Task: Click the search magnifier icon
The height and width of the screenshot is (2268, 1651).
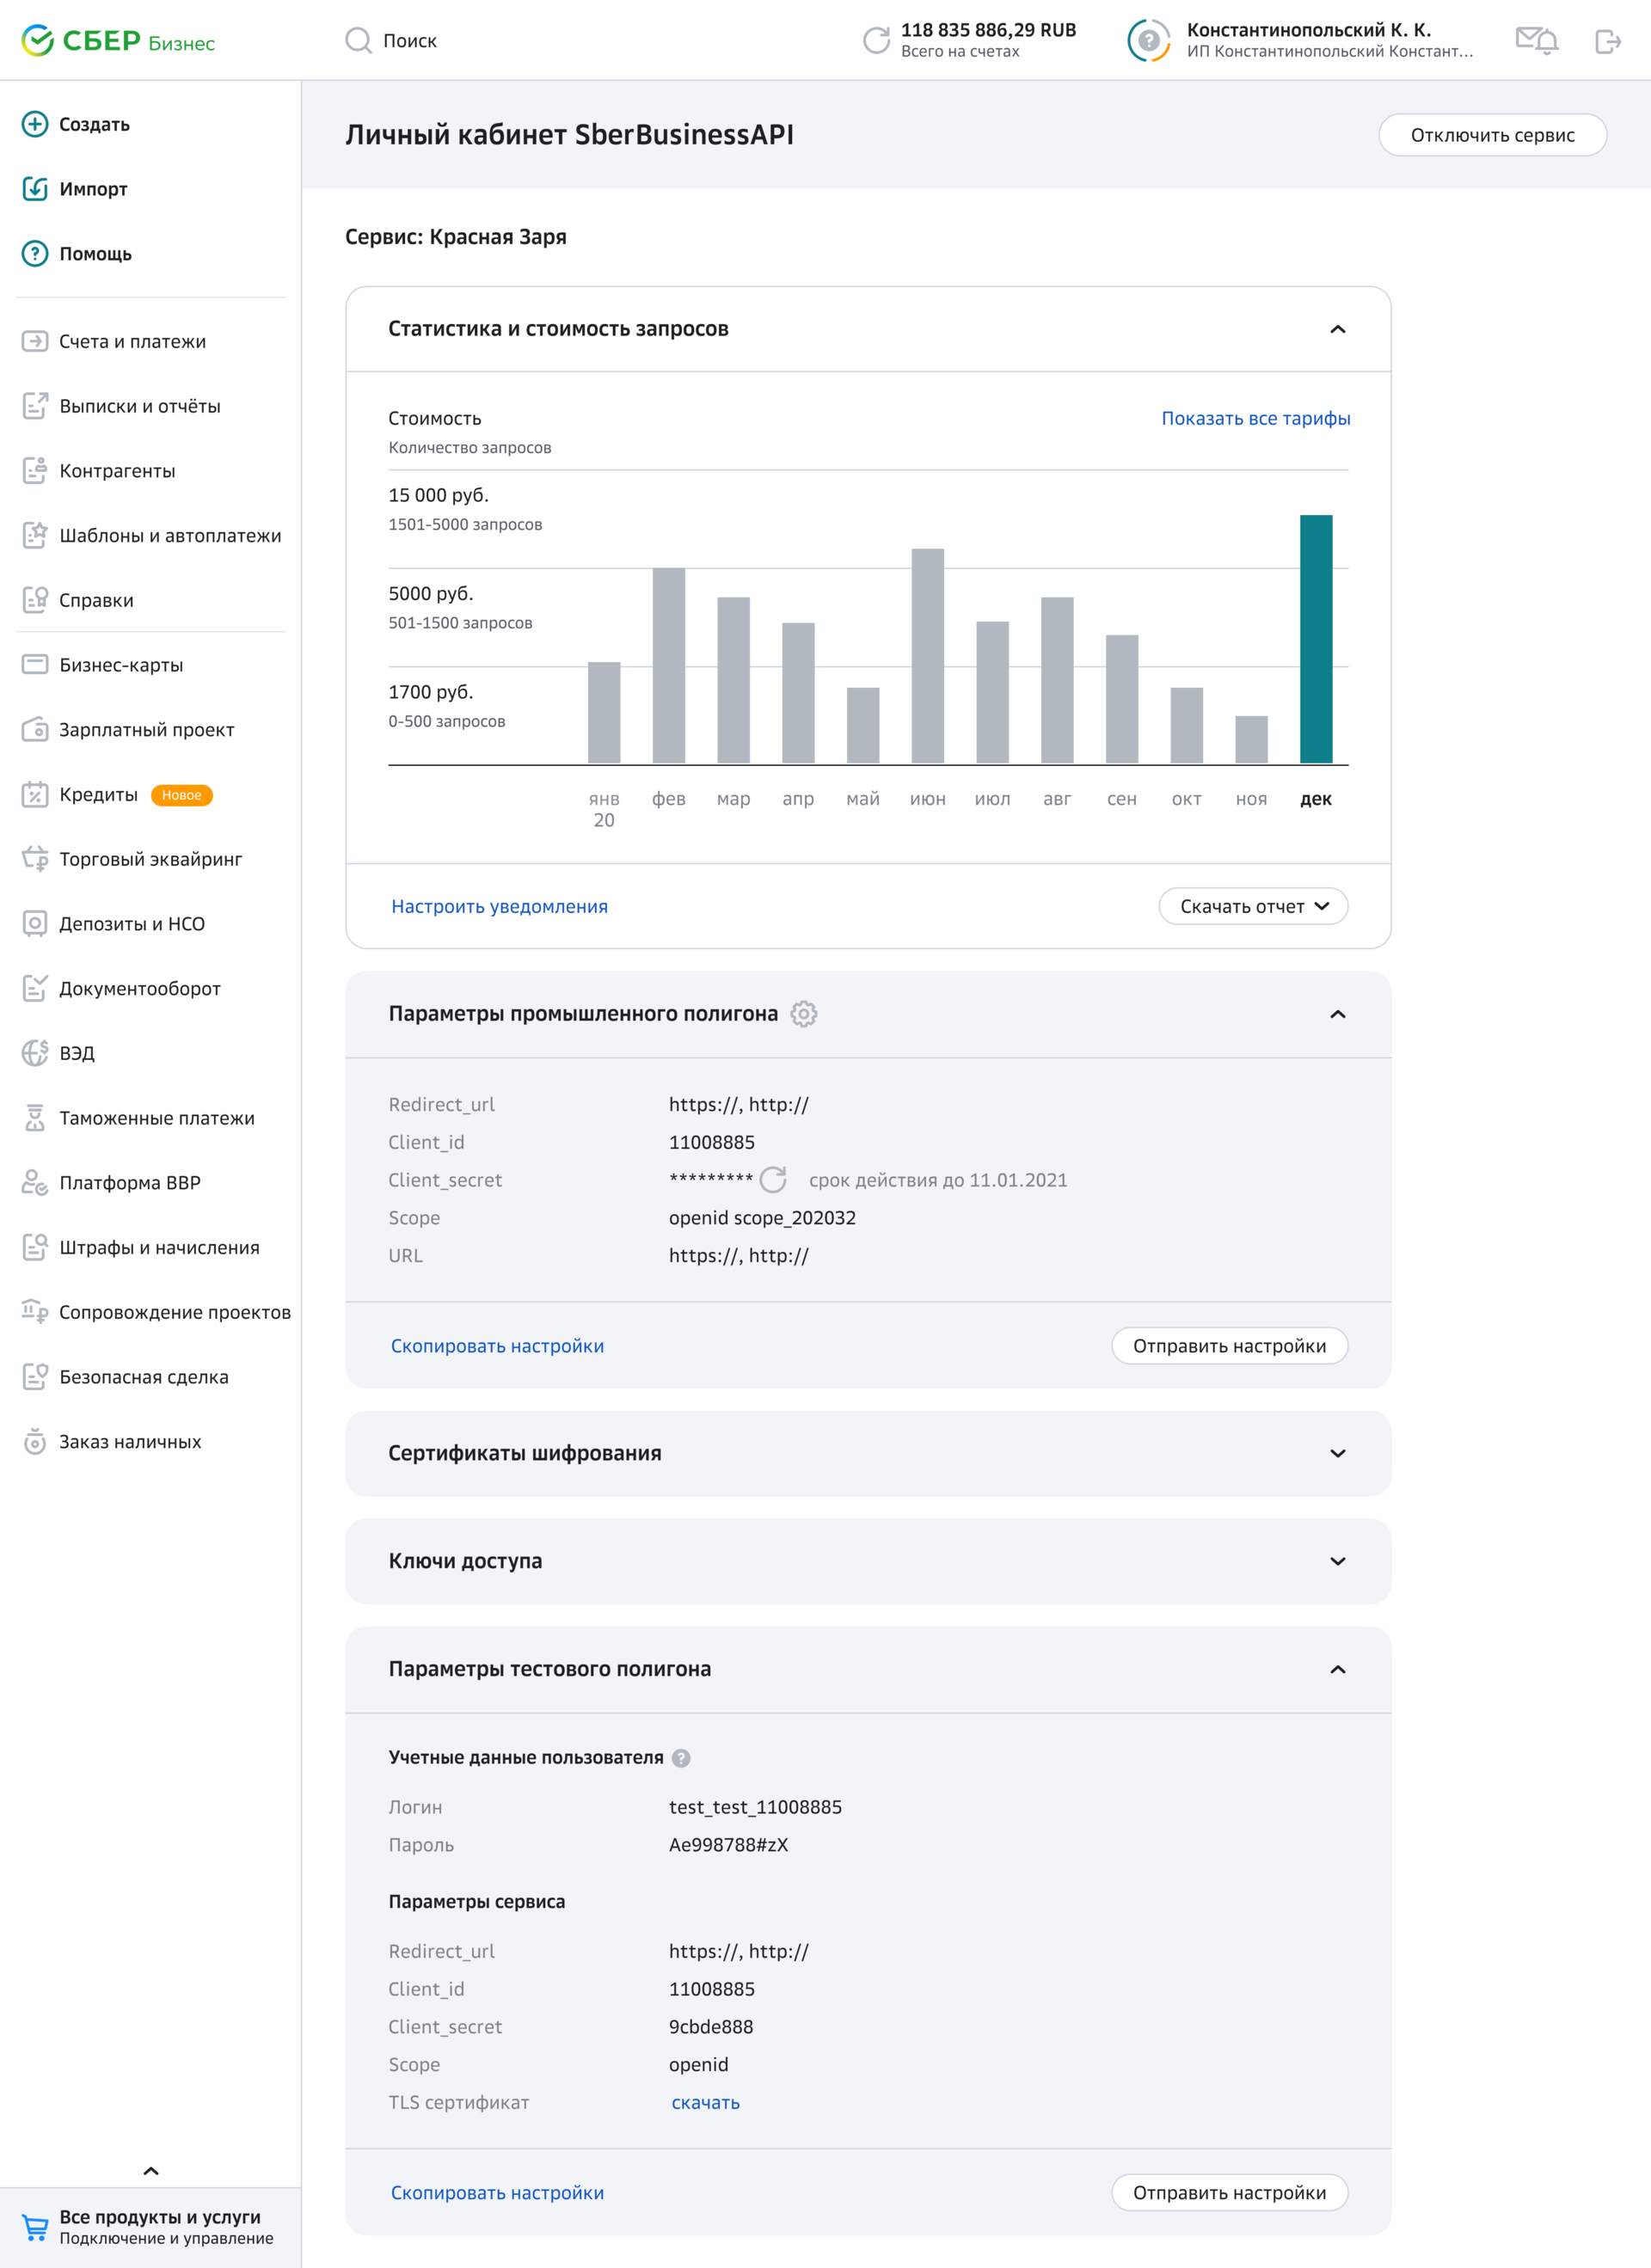Action: pos(358,41)
